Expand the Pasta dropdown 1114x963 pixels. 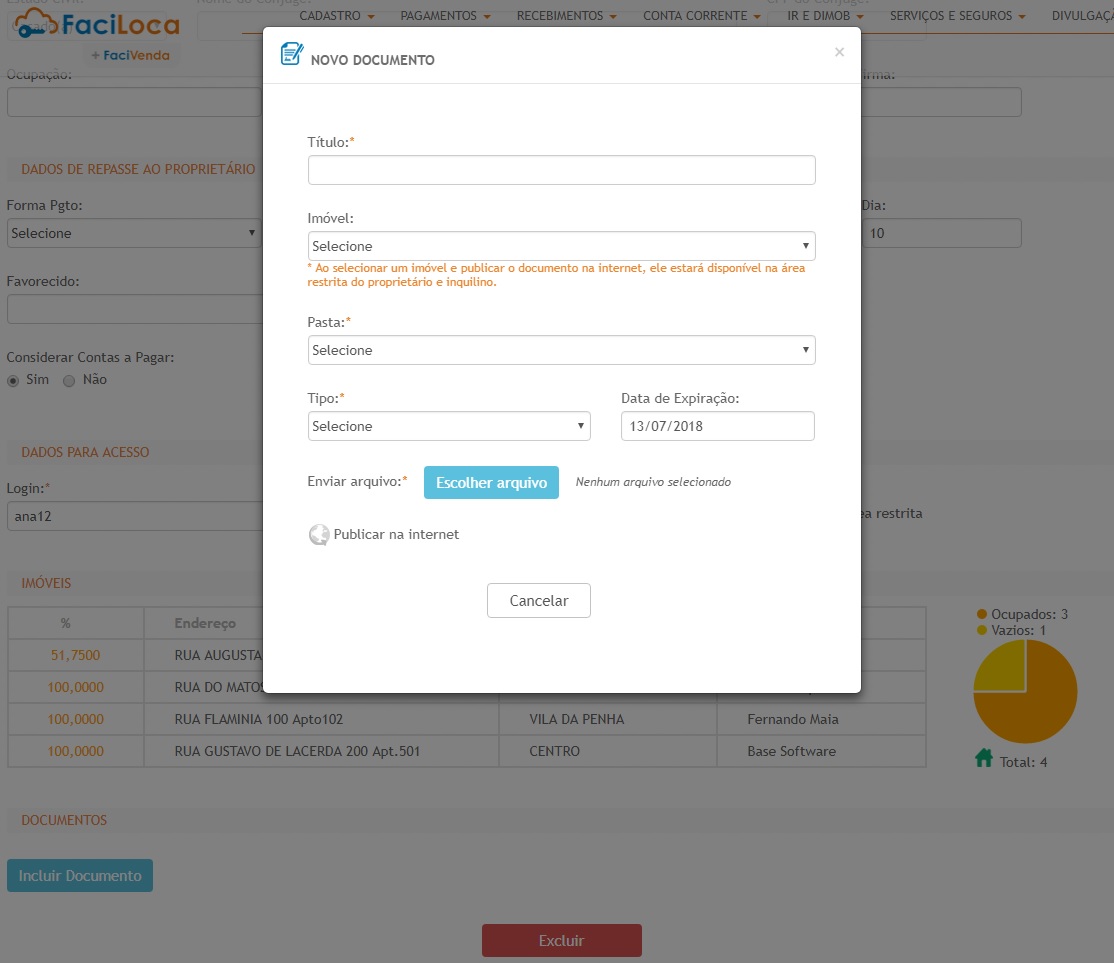(561, 350)
